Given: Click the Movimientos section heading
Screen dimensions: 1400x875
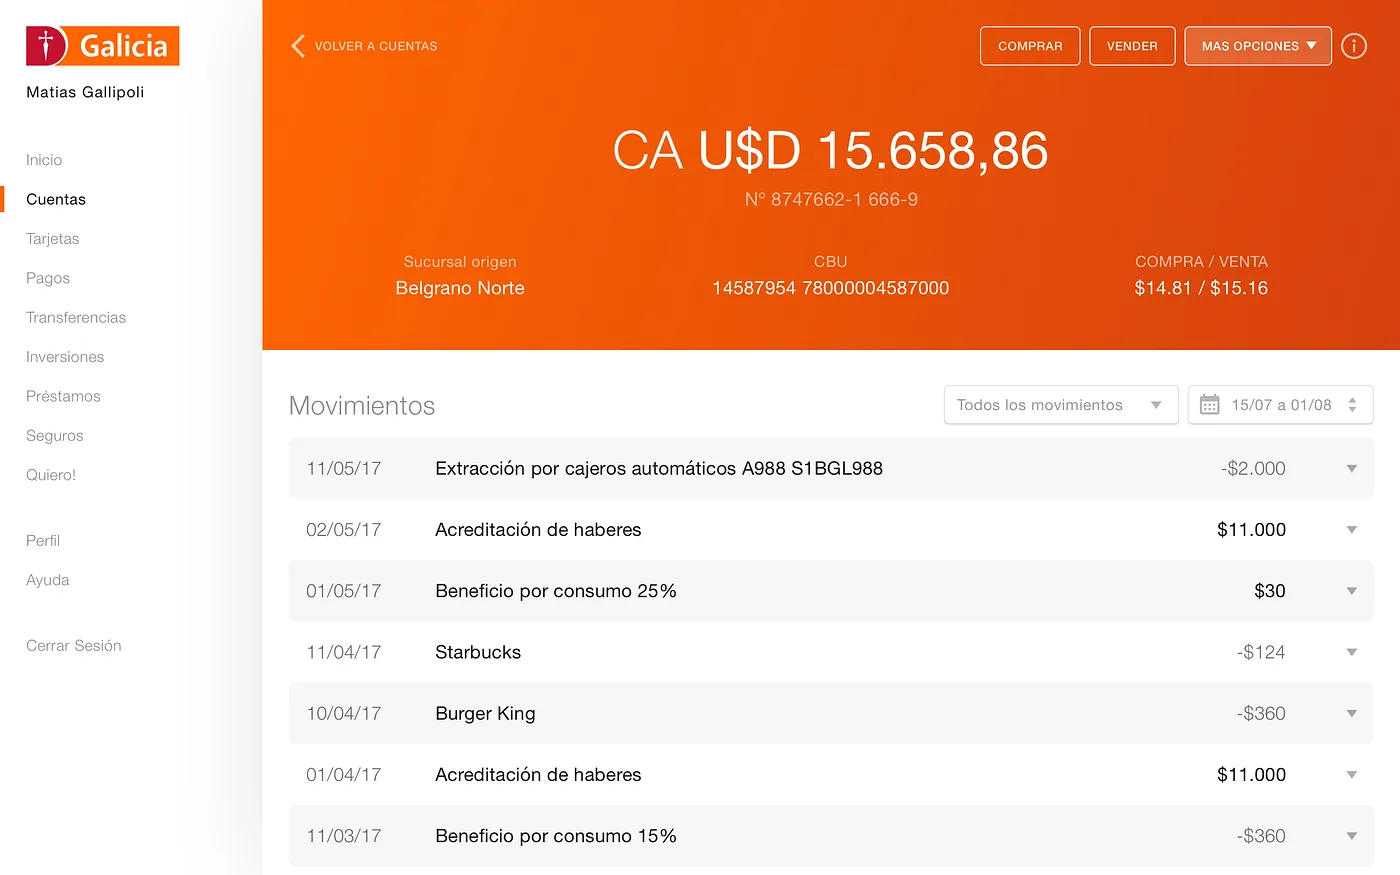Looking at the screenshot, I should [362, 406].
